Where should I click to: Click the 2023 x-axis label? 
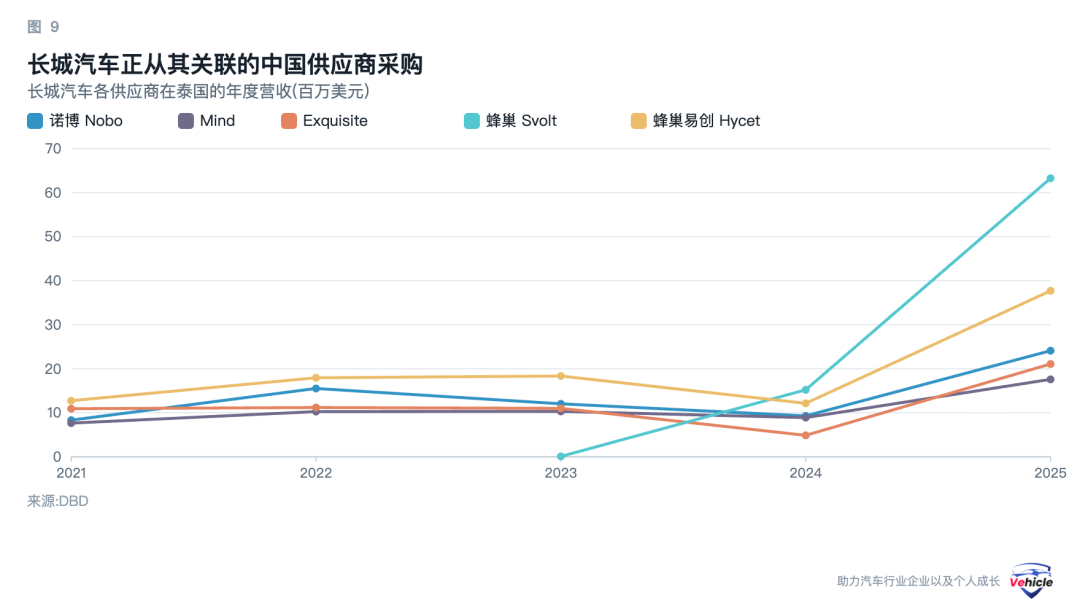click(x=561, y=473)
